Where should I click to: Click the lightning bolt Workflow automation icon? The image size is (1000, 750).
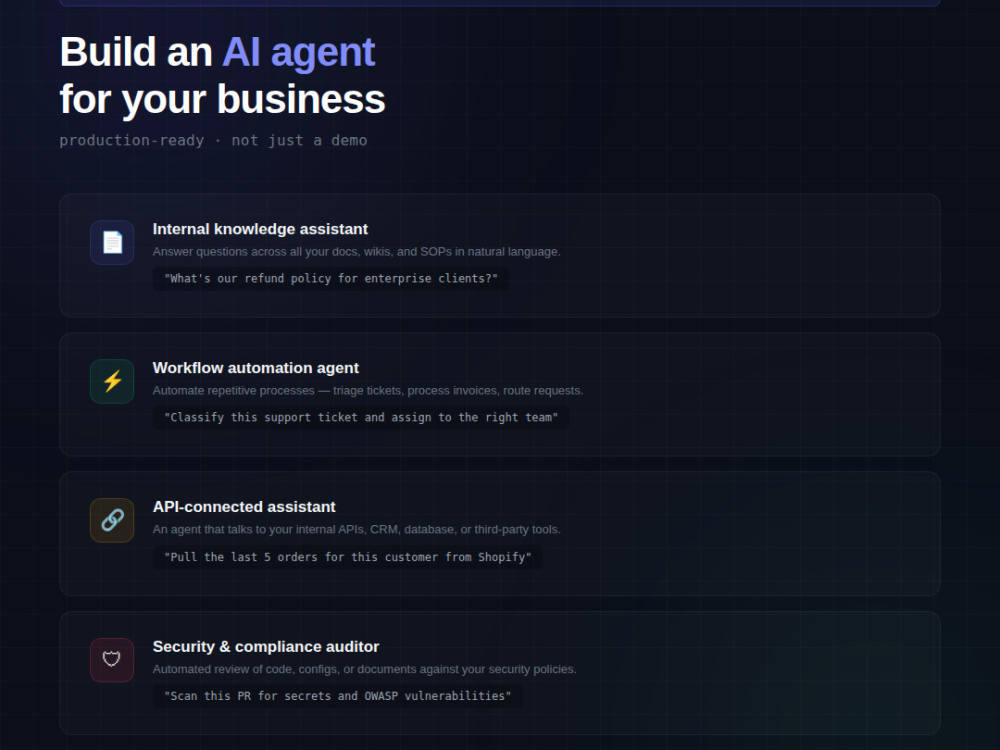112,381
